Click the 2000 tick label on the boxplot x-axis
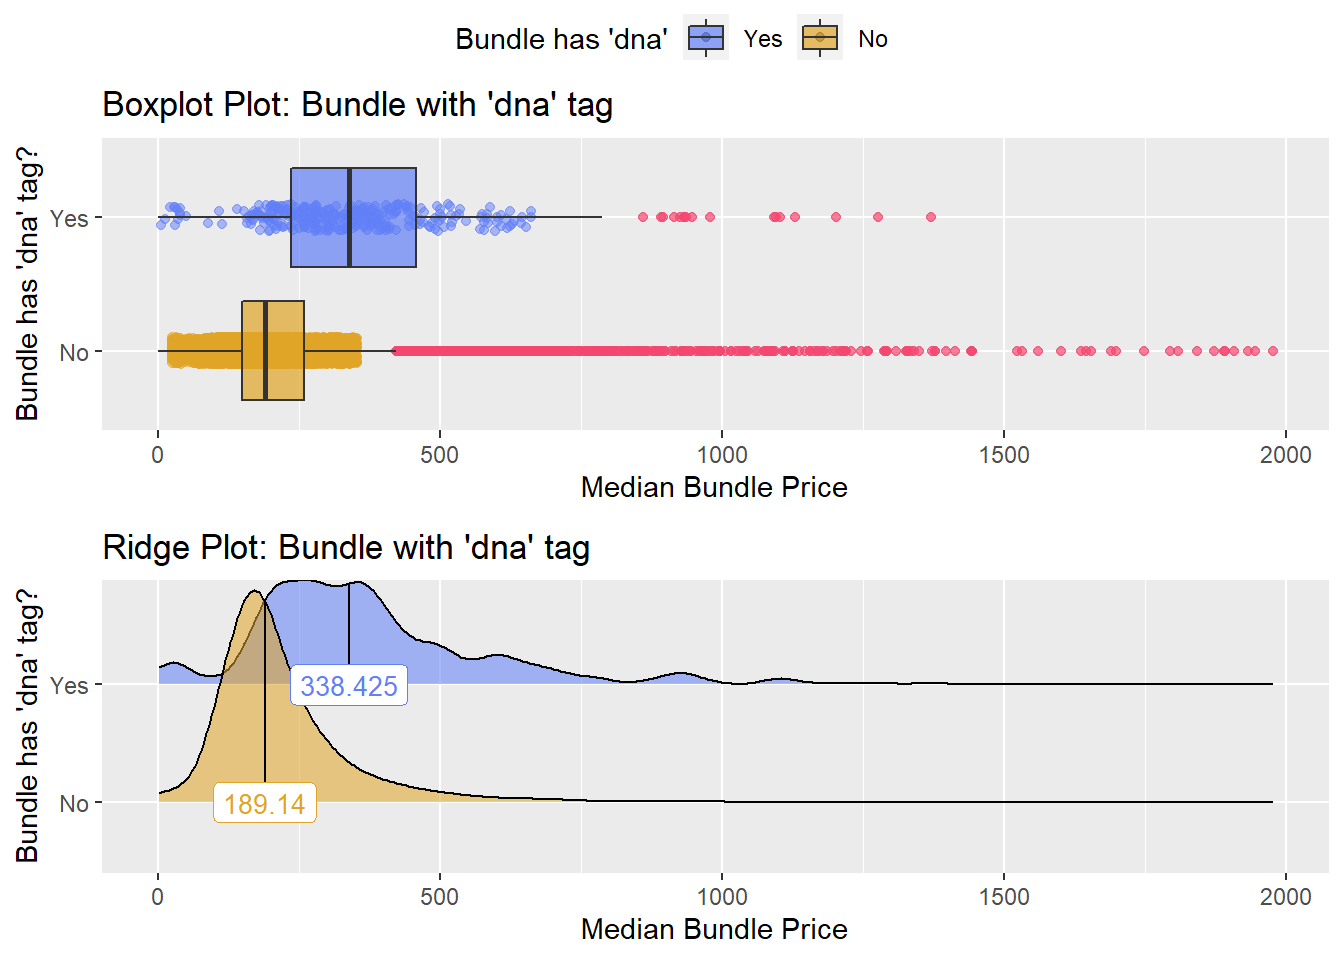The image size is (1344, 960). 1285,455
